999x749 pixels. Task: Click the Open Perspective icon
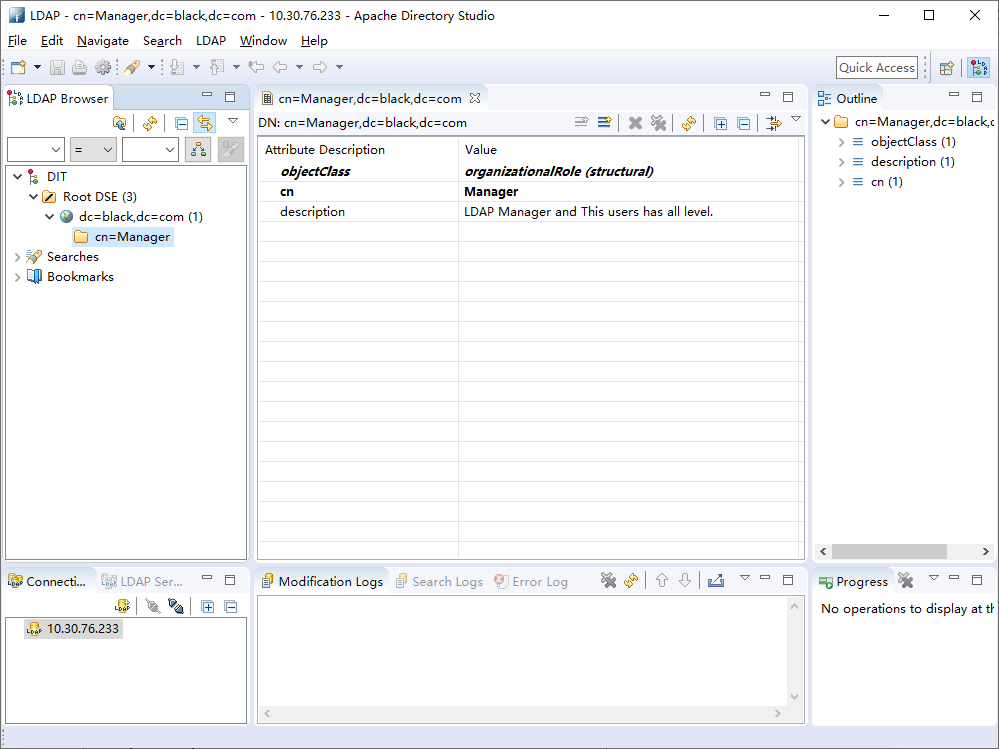947,68
